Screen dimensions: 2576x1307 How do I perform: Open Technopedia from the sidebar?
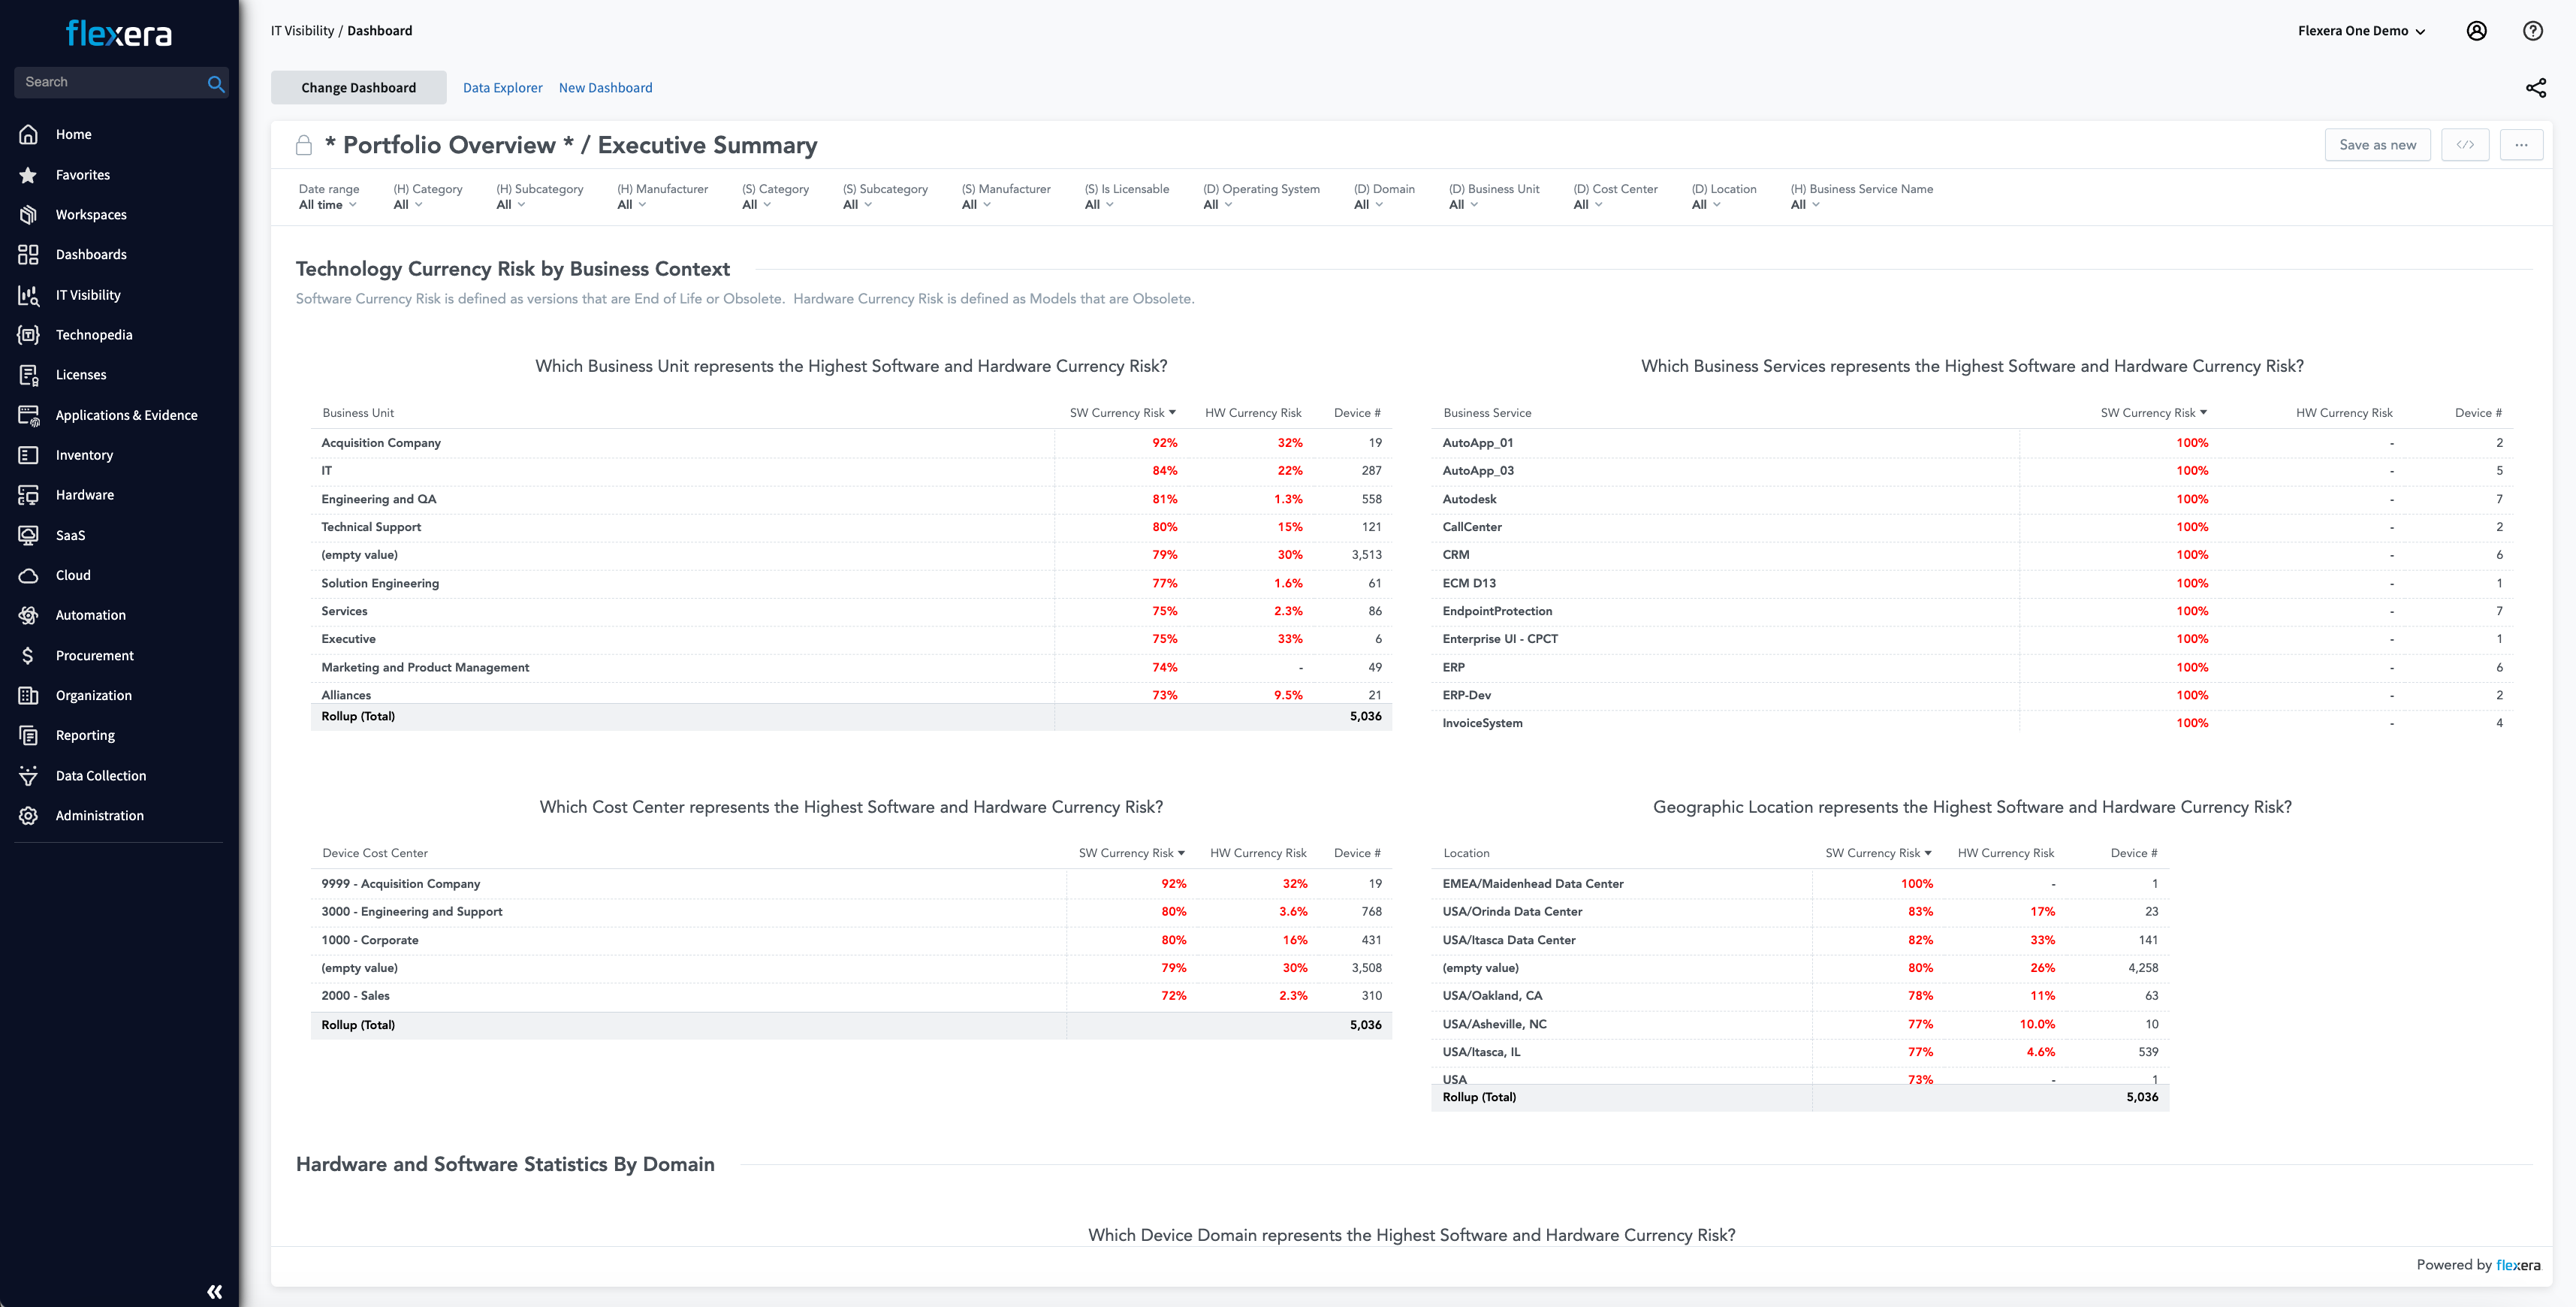click(x=94, y=335)
